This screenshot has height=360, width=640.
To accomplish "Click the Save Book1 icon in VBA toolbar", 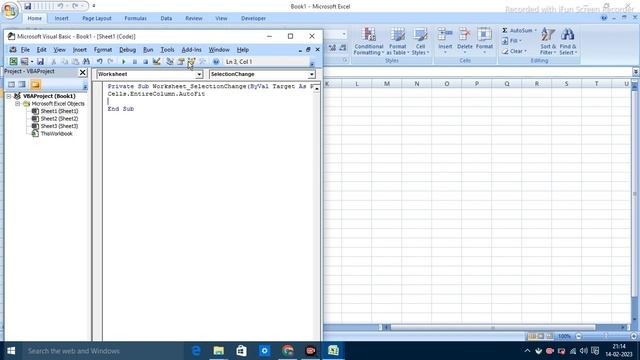I will pyautogui.click(x=40, y=62).
